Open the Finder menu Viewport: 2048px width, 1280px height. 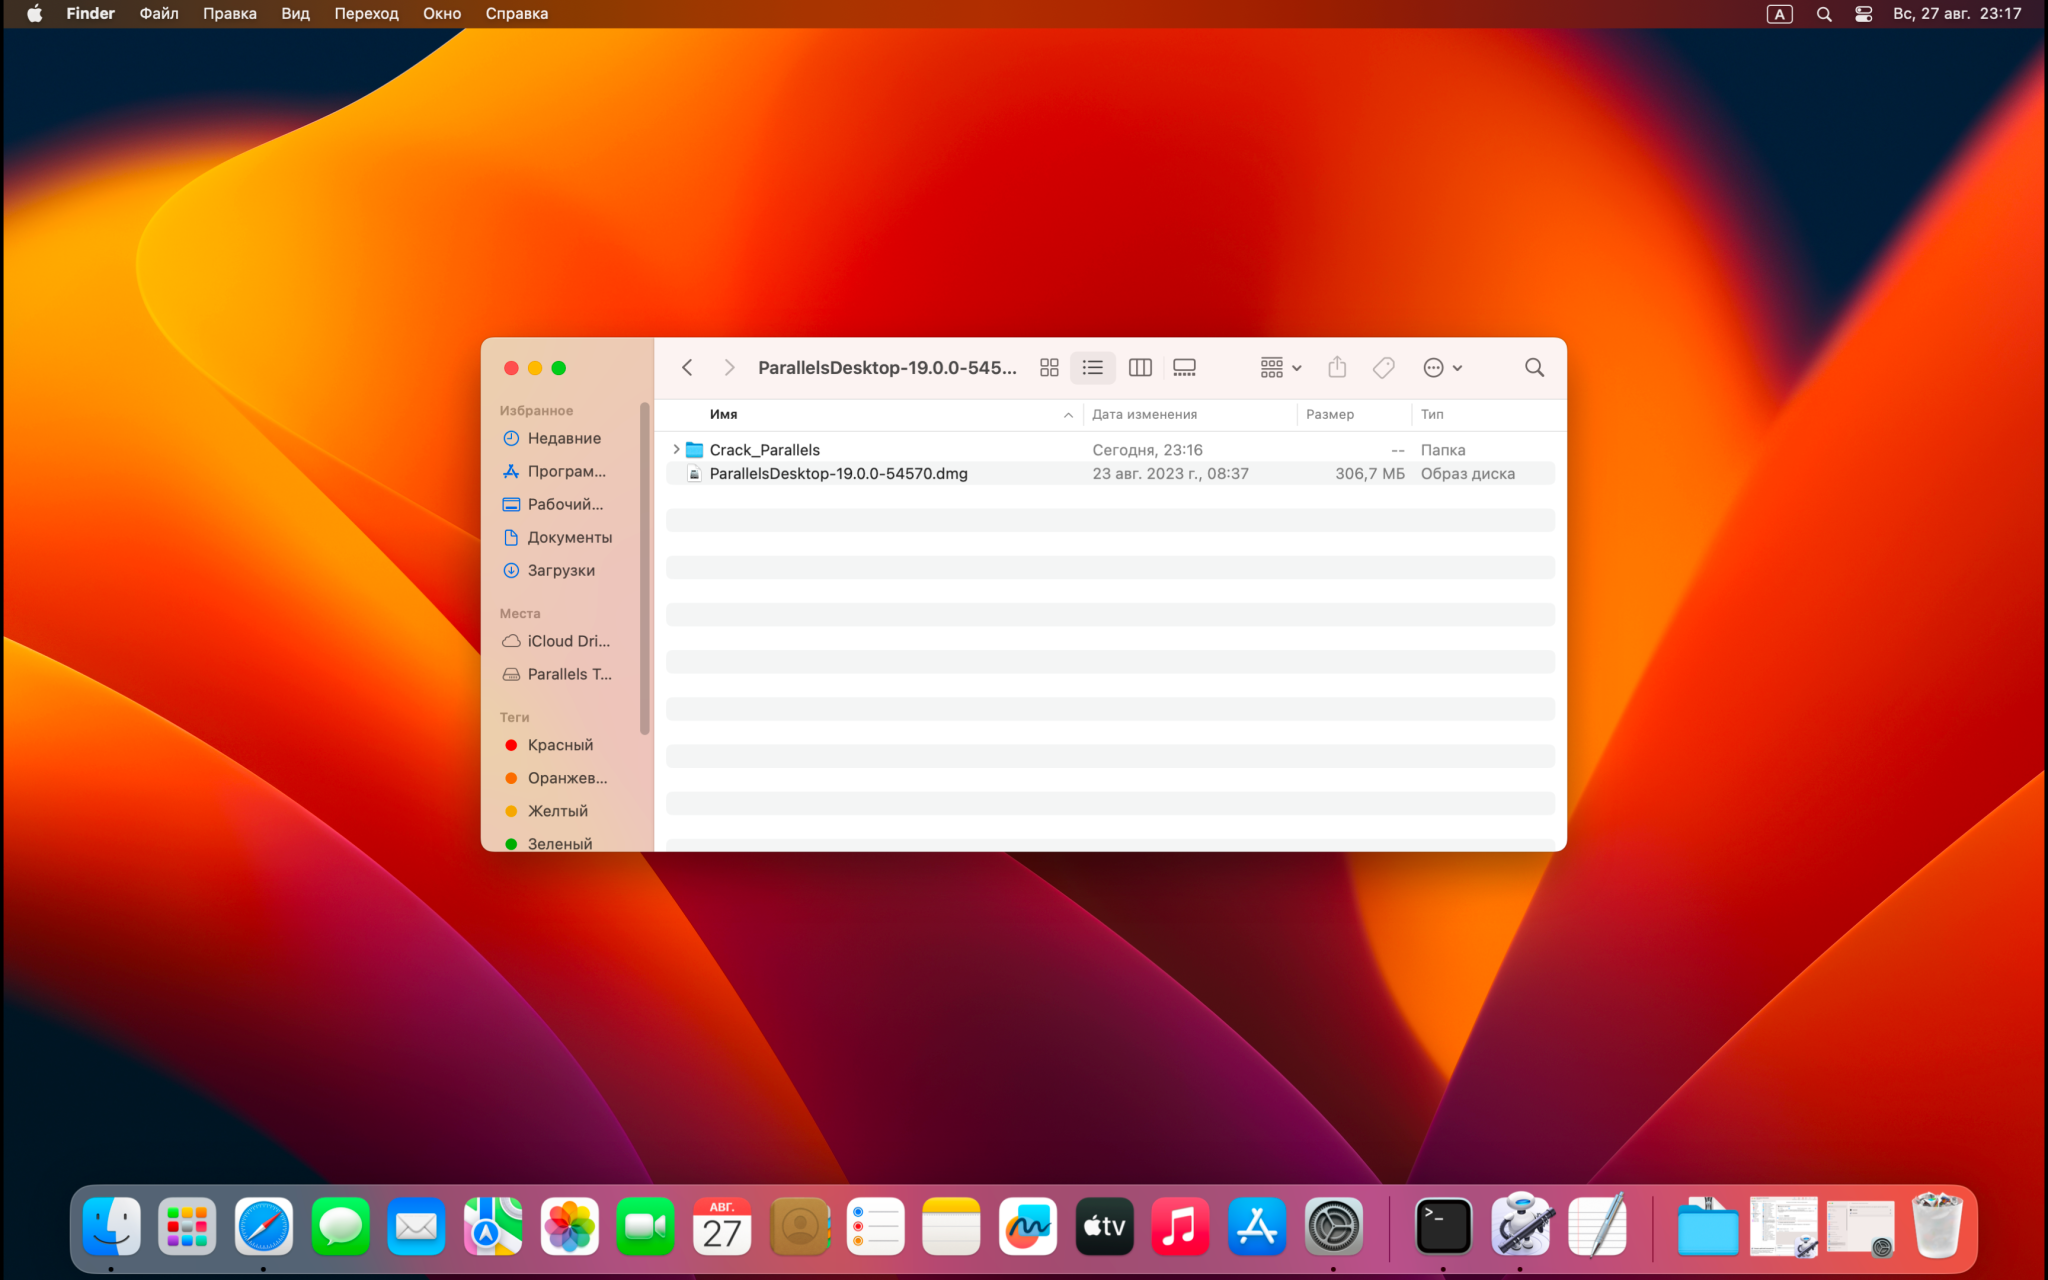(x=90, y=14)
